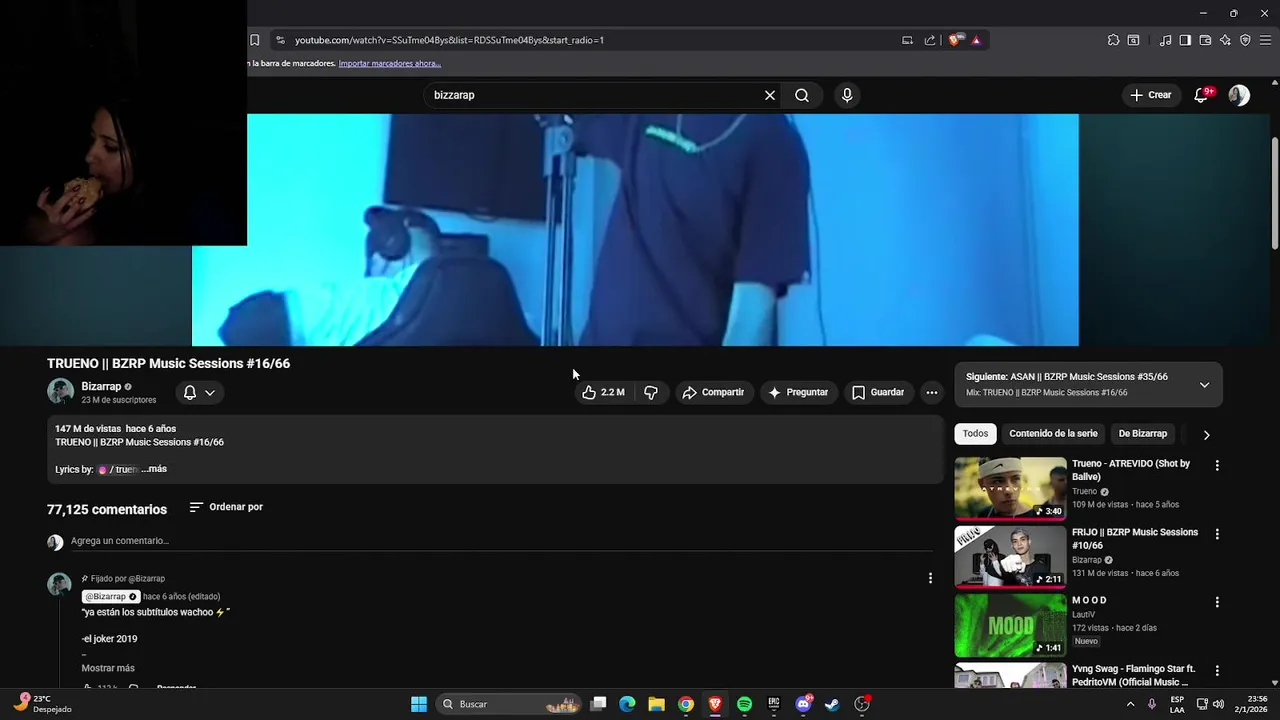Open Brave Rewards triangle icon
The height and width of the screenshot is (720, 1280).
tap(976, 40)
